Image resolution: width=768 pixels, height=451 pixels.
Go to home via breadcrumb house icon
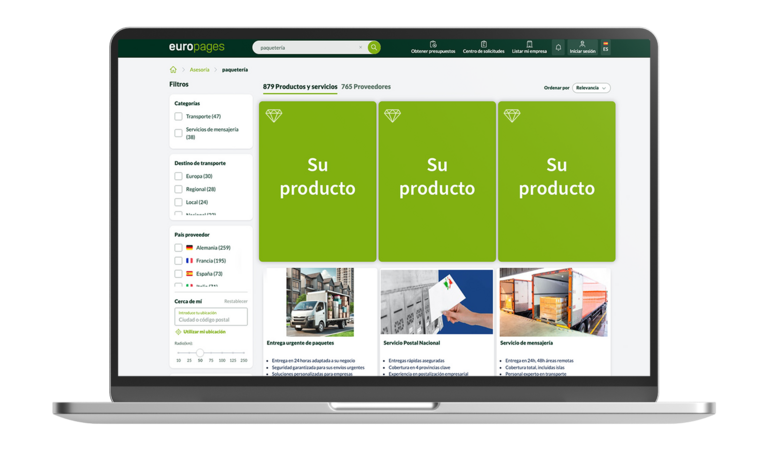coord(173,70)
